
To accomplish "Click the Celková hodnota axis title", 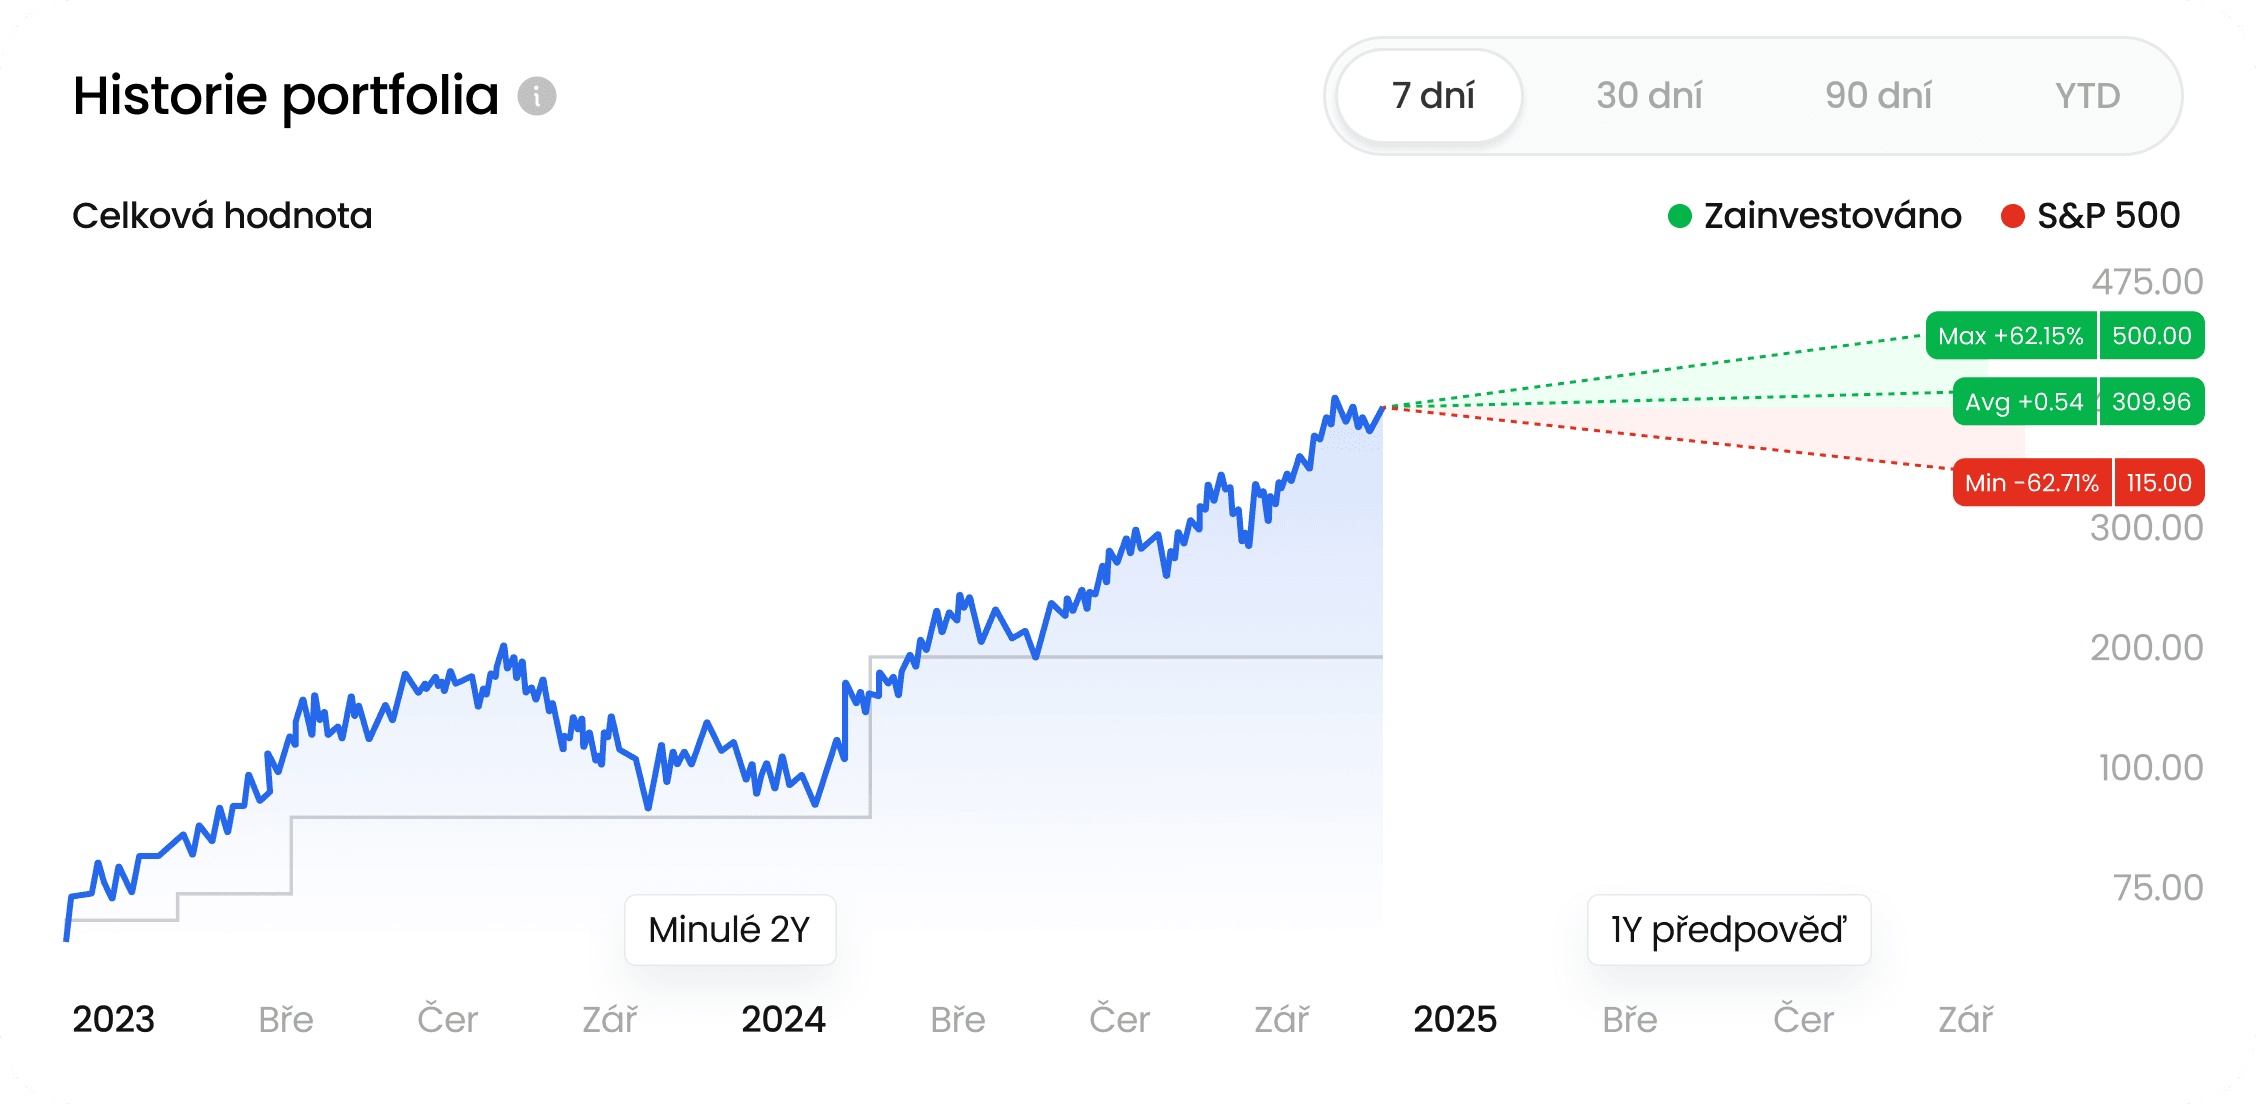I will pos(222,216).
